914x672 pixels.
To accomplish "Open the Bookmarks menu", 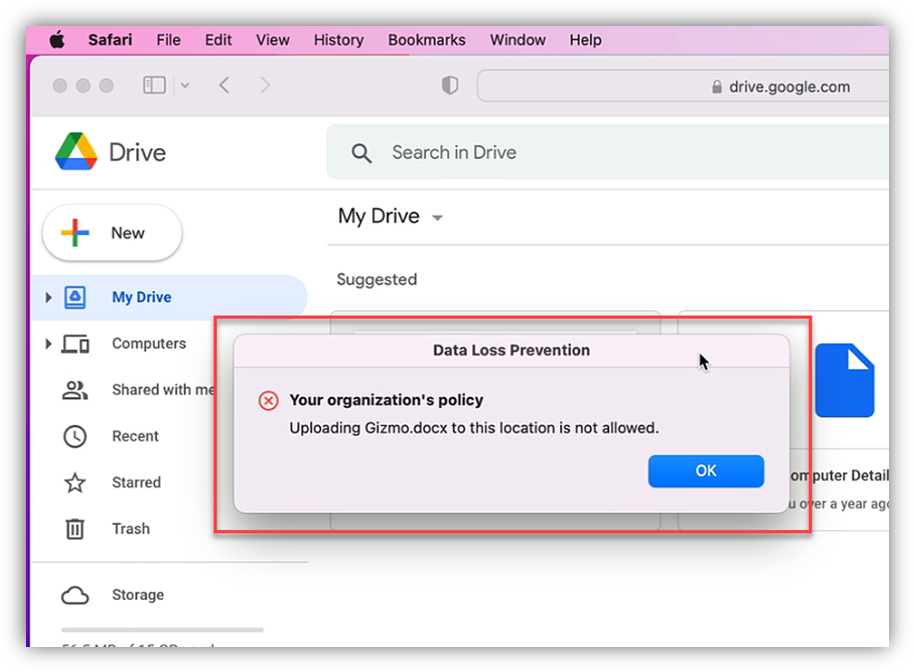I will coord(427,40).
